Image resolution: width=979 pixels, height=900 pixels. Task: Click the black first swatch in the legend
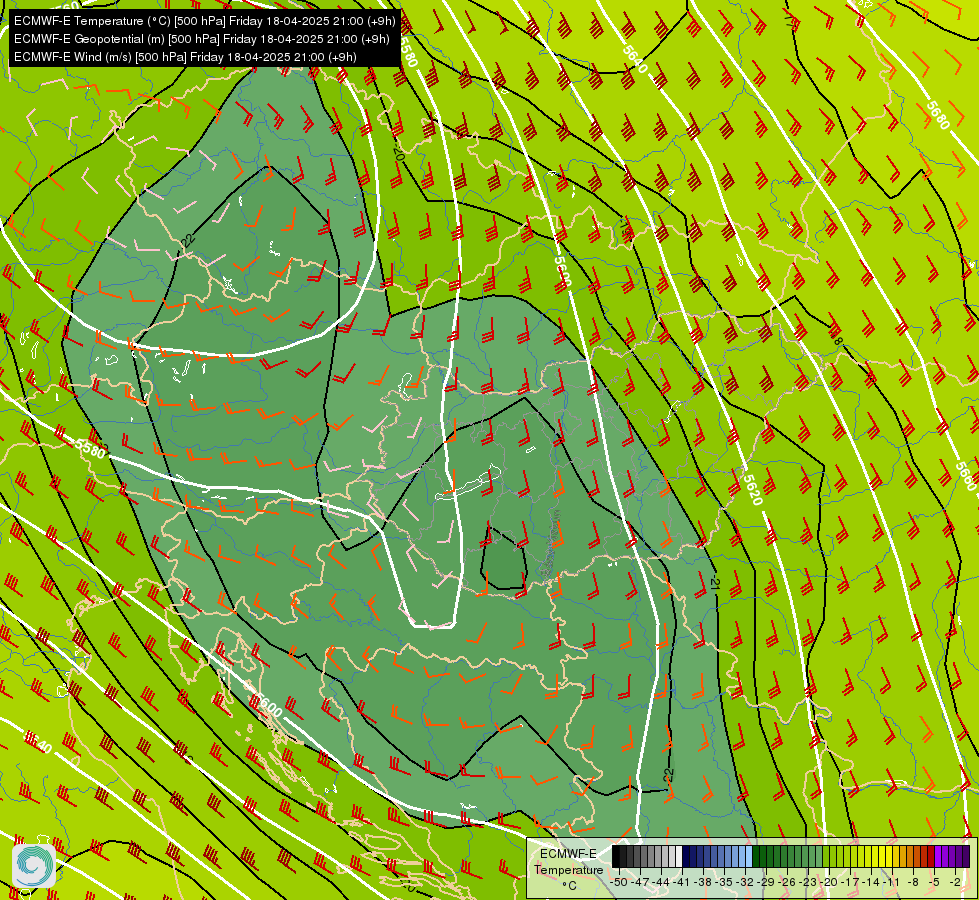616,856
